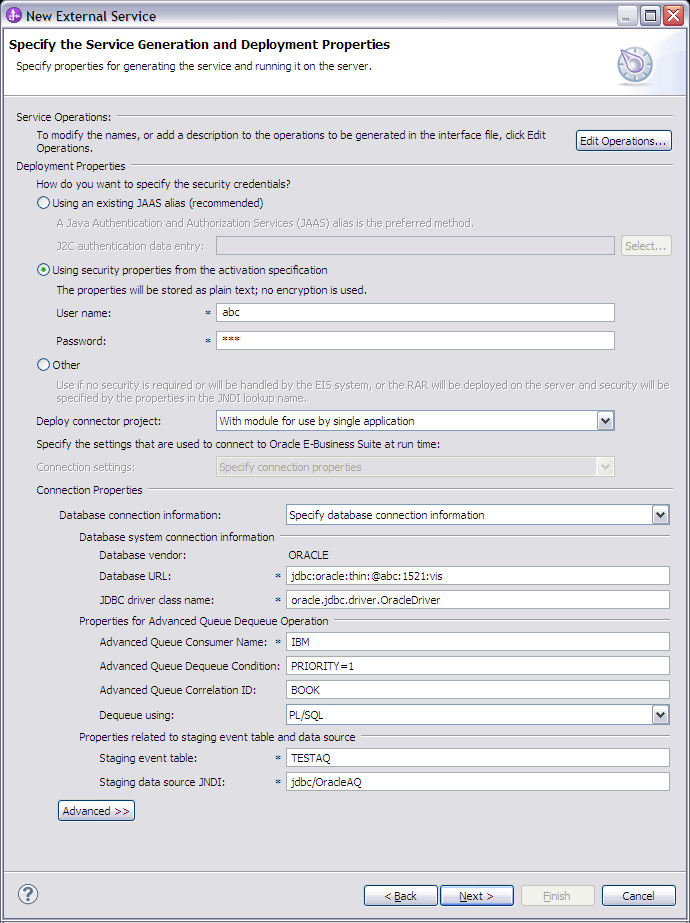Open the help question mark icon
Image resolution: width=690 pixels, height=923 pixels.
point(28,895)
